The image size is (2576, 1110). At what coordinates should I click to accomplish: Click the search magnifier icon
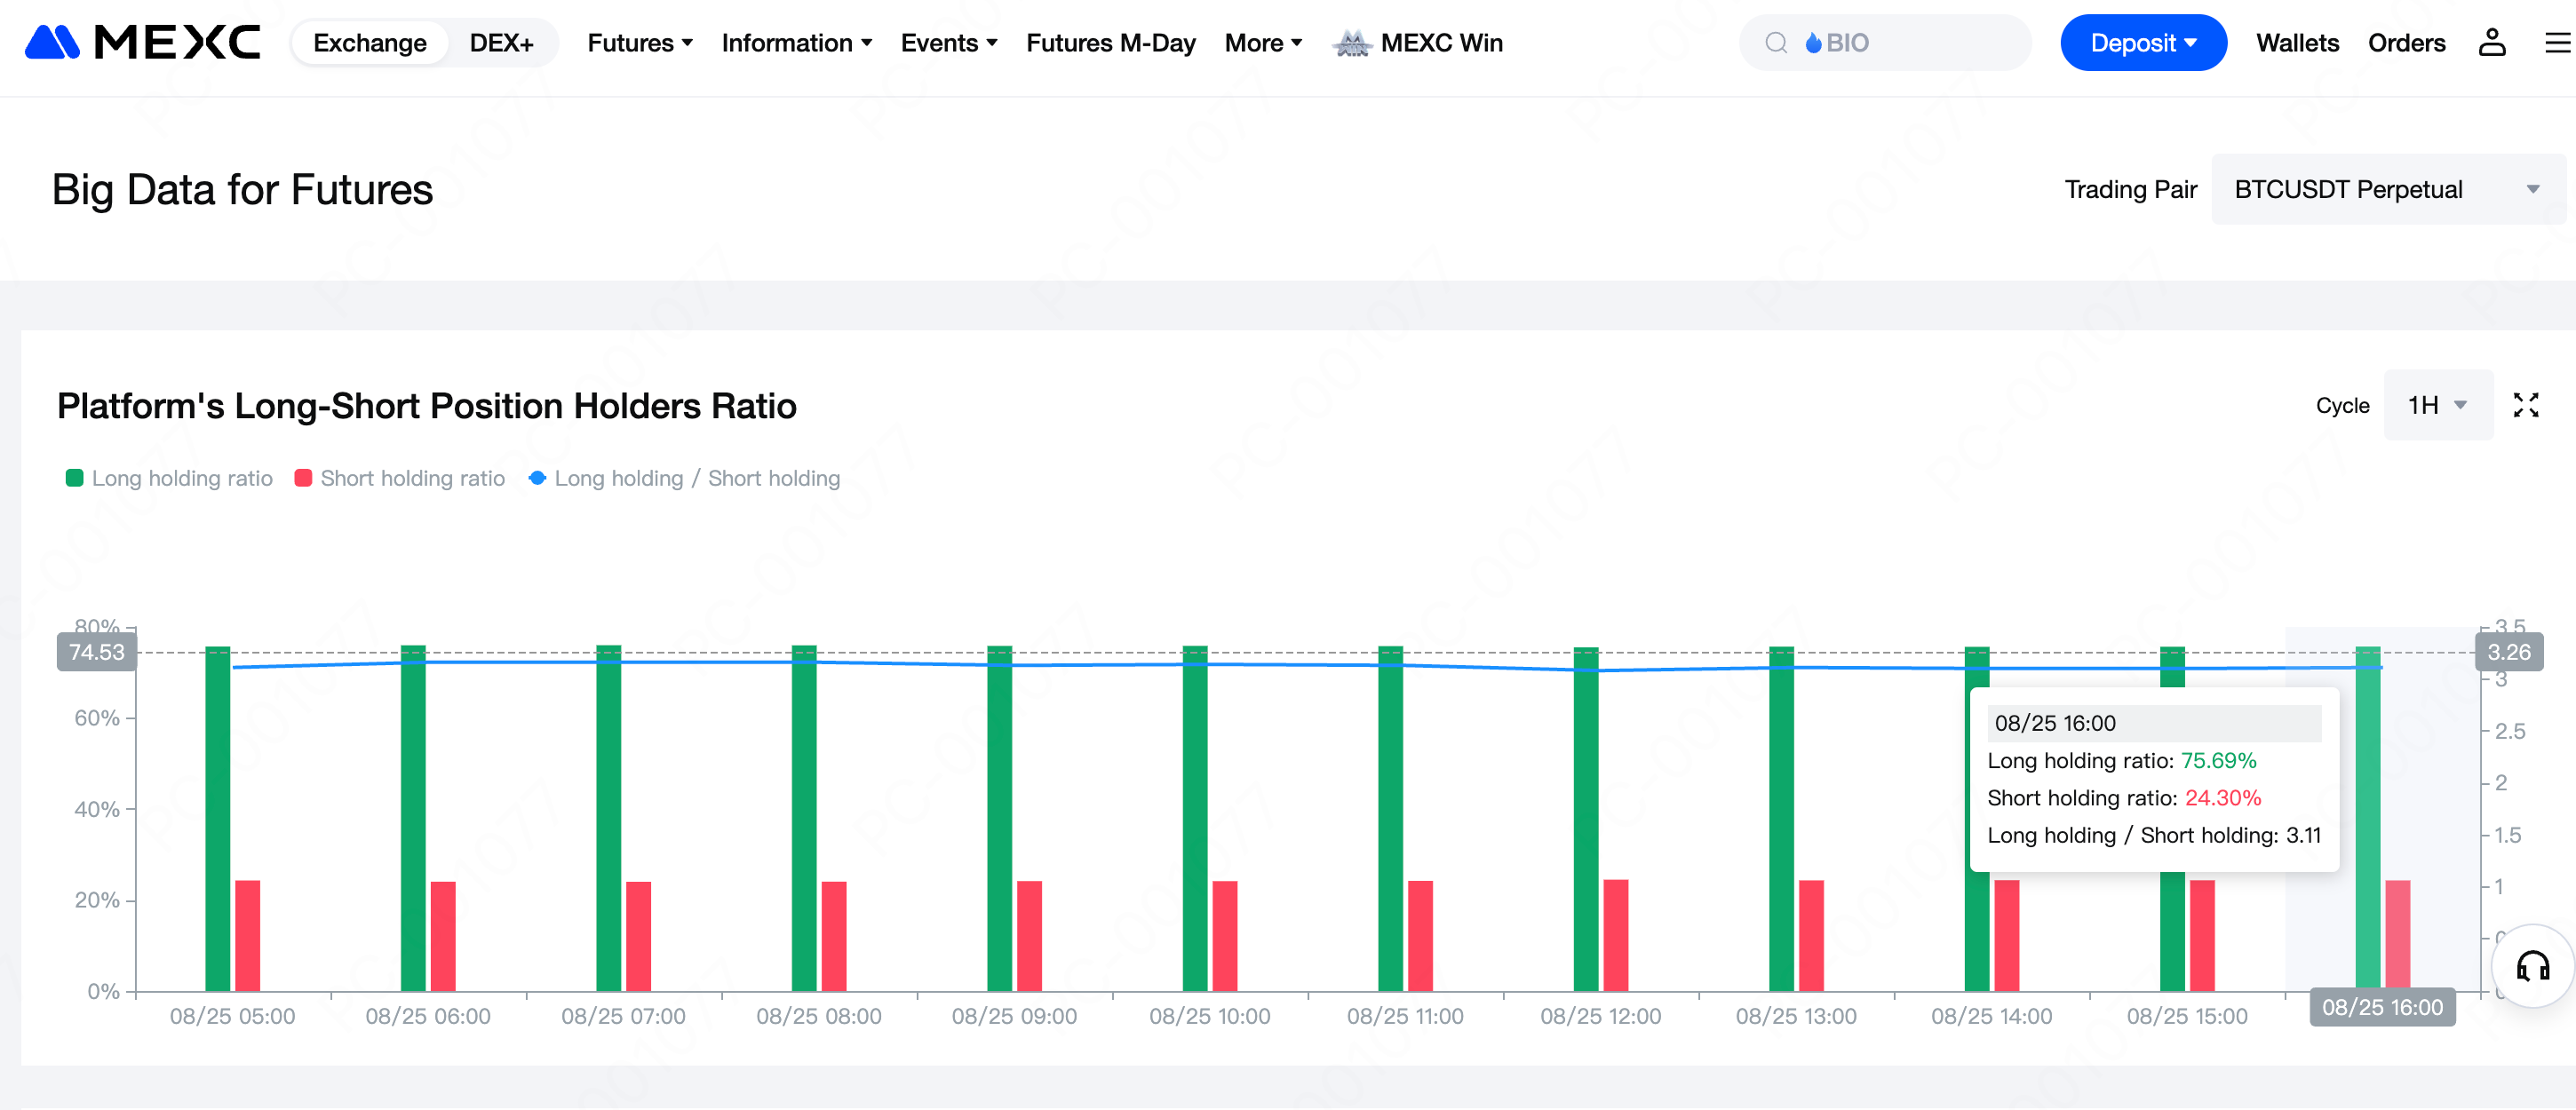(1775, 43)
